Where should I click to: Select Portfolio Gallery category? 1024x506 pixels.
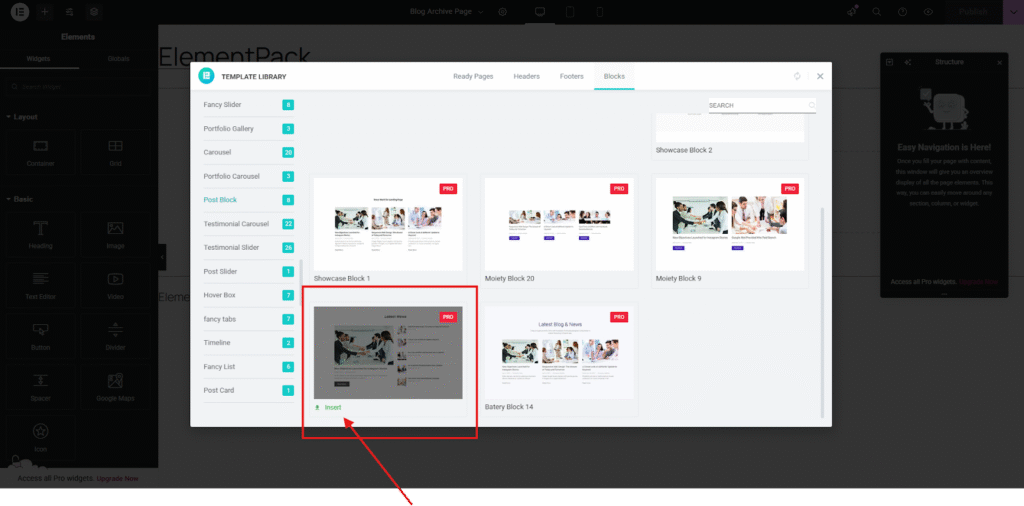248,129
